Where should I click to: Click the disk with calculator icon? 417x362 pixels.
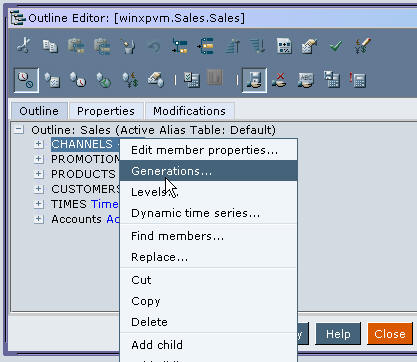(x=332, y=80)
